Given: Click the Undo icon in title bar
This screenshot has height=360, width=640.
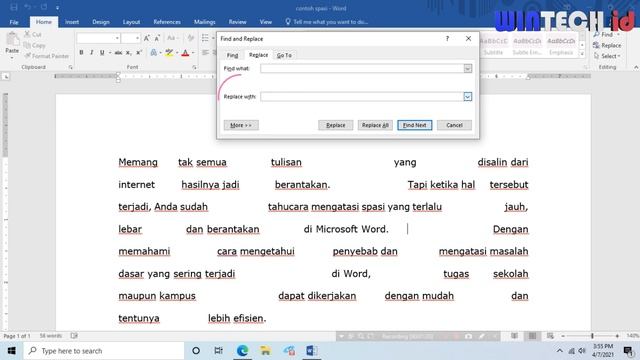Looking at the screenshot, I should pos(28,7).
